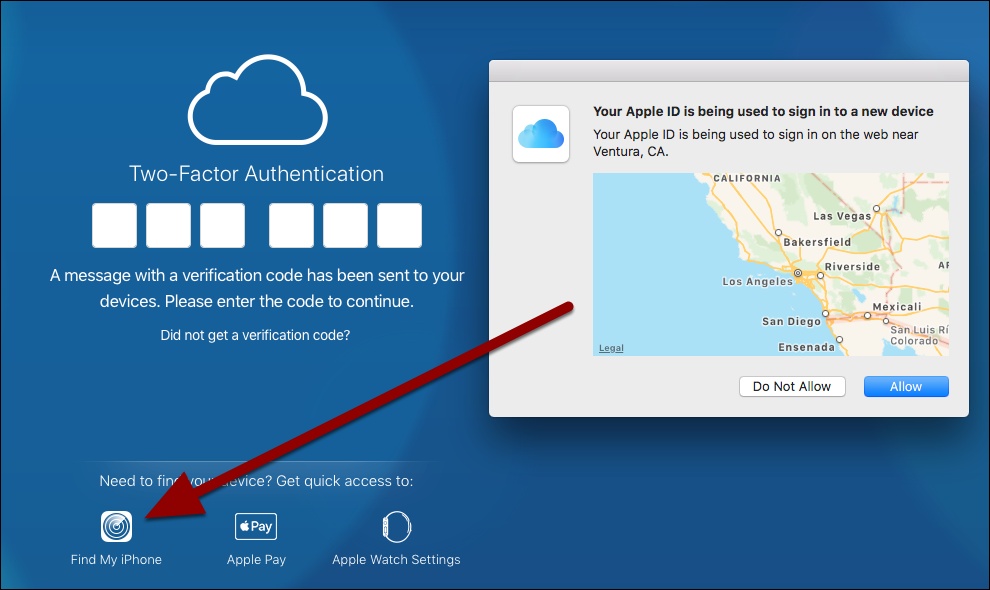Click the Do Not Allow button
The width and height of the screenshot is (990, 590).
click(792, 387)
